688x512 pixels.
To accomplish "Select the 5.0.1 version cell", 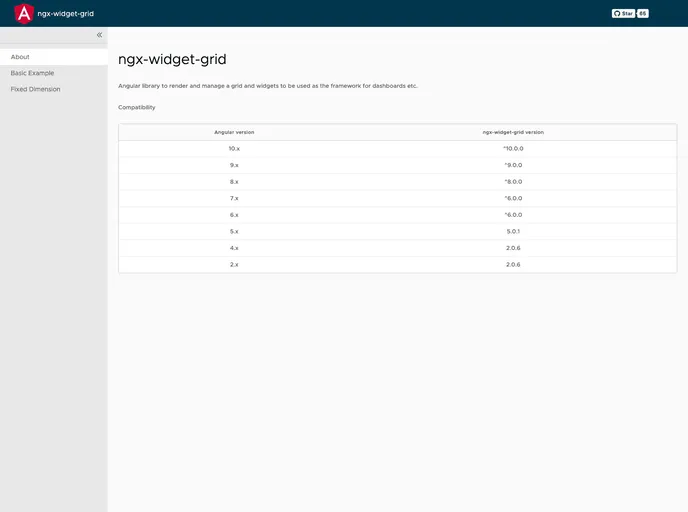I will tap(513, 232).
